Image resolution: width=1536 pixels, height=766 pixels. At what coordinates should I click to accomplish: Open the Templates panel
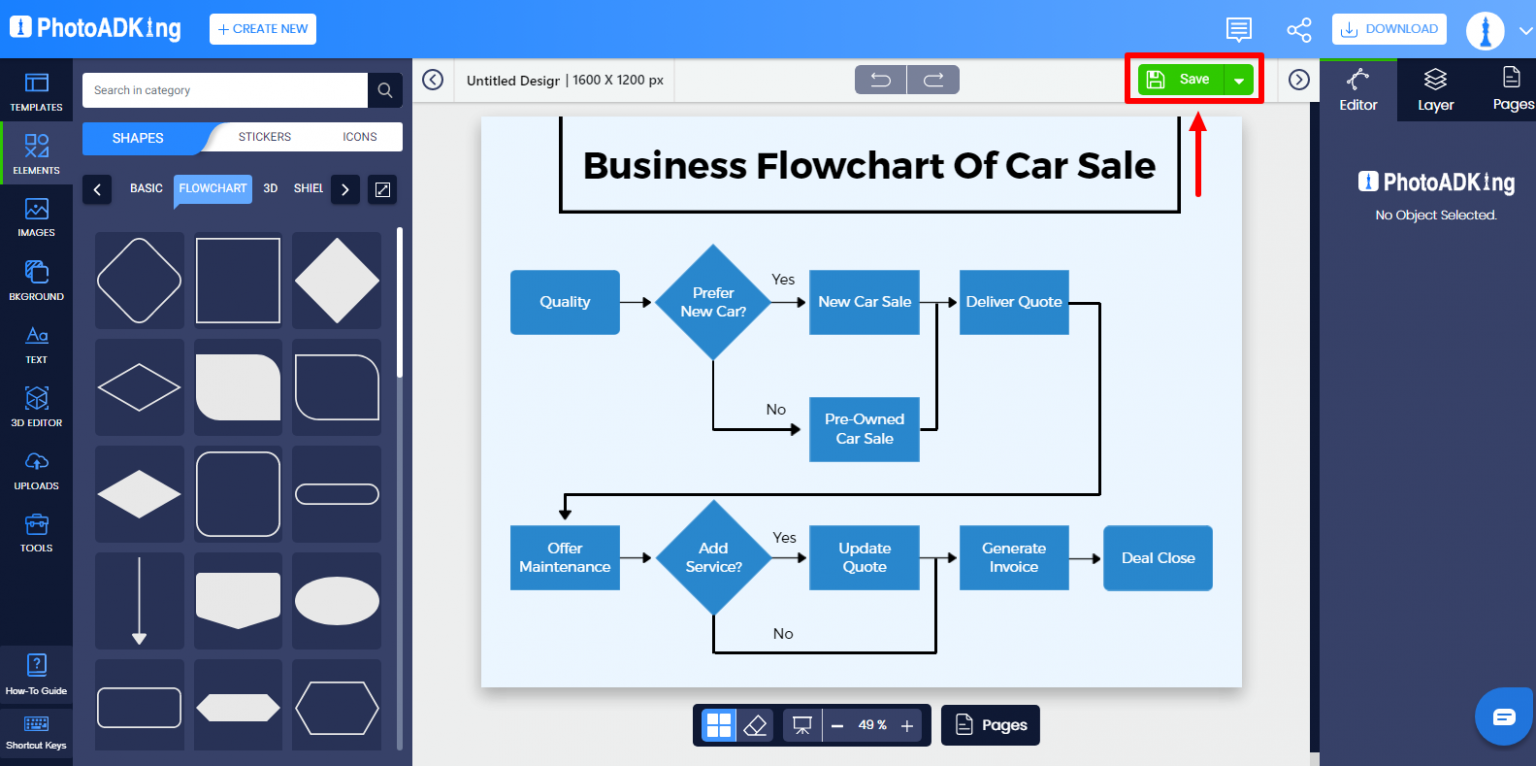pos(36,90)
